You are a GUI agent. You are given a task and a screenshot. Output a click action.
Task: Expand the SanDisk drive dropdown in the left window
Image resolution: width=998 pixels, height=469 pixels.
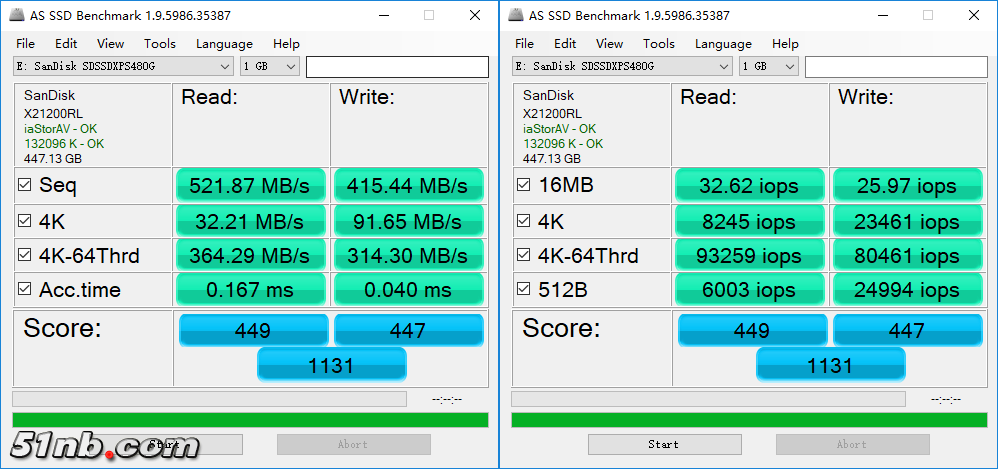tap(224, 66)
